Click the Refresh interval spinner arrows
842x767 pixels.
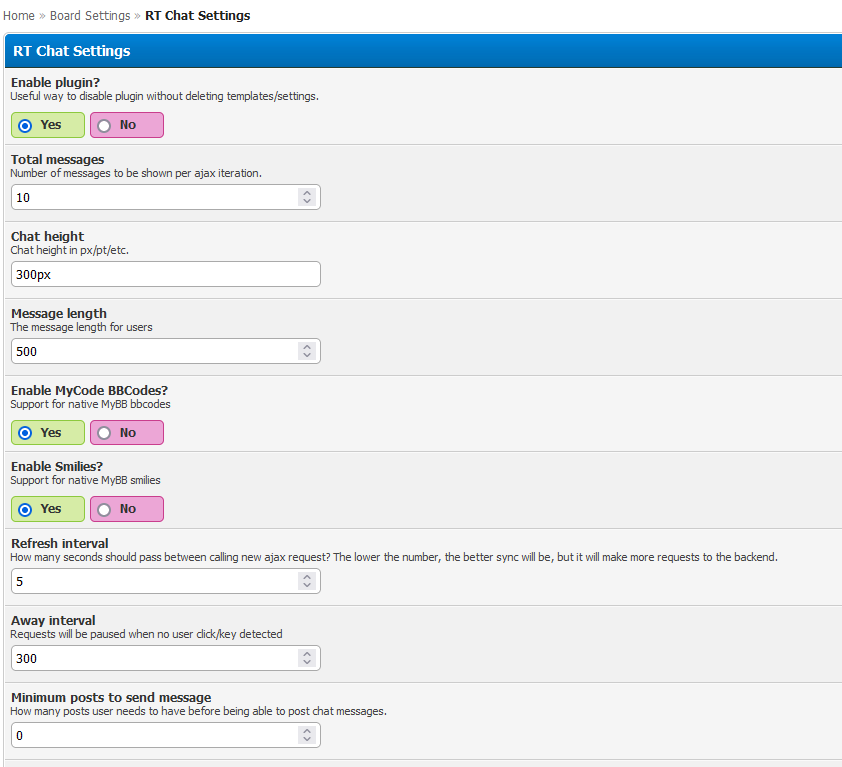pyautogui.click(x=307, y=581)
